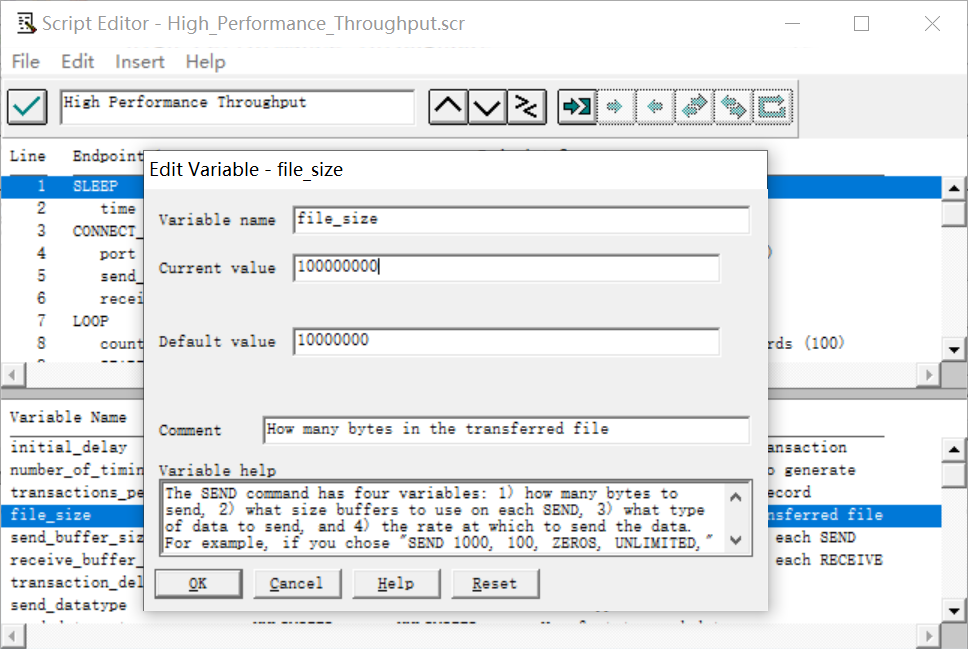Viewport: 968px width, 649px height.
Task: Click variable list horizontal scroll left arrow
Action: click(13, 636)
